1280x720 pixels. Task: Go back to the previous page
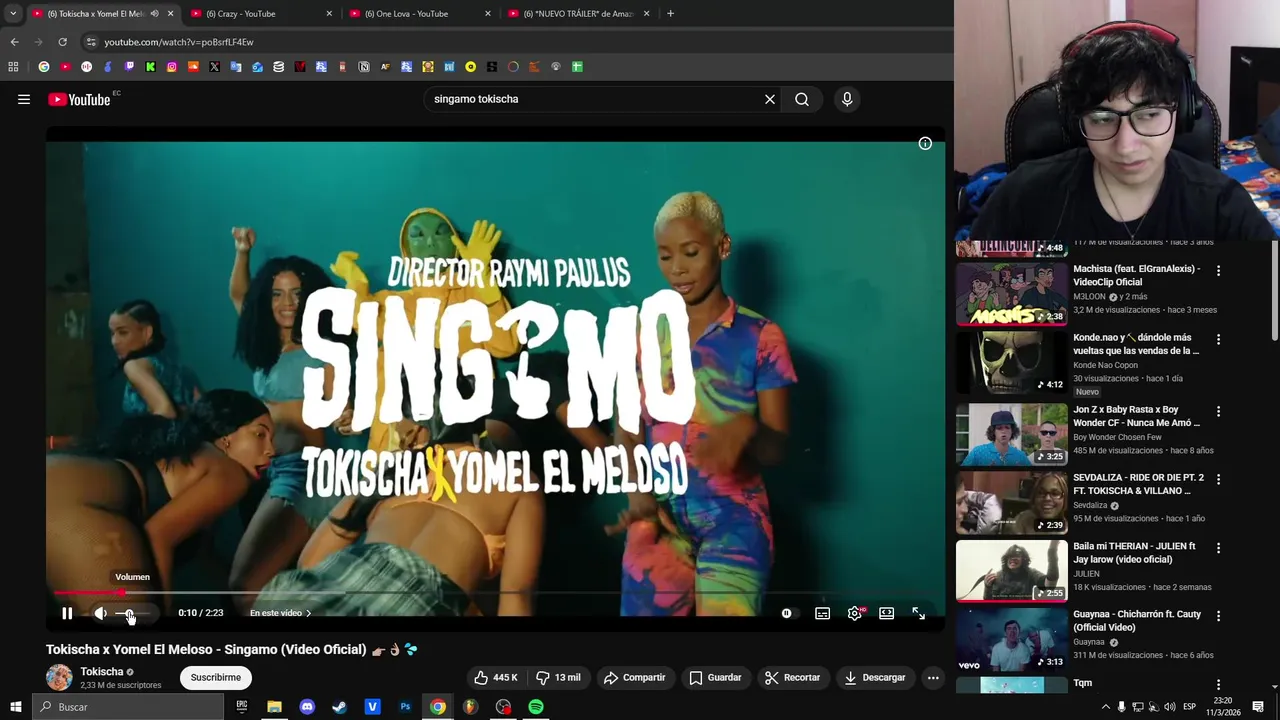tap(14, 42)
